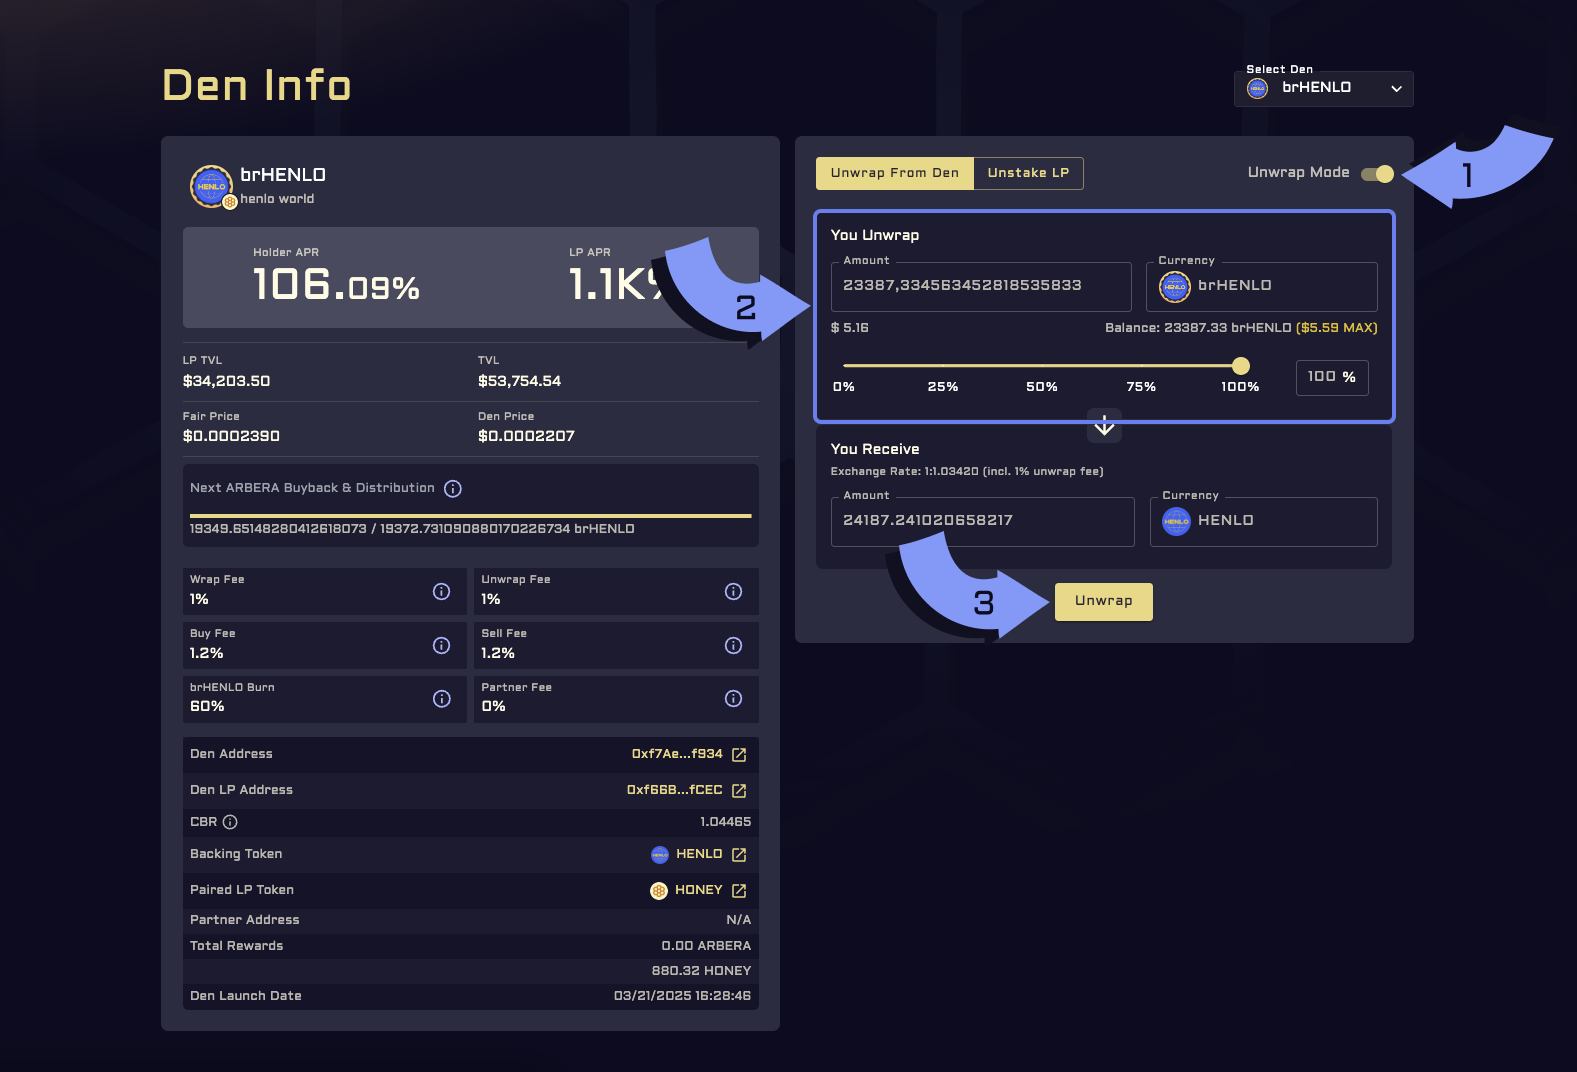The height and width of the screenshot is (1072, 1577).
Task: Click the You Unwrap amount input field
Action: click(x=980, y=287)
